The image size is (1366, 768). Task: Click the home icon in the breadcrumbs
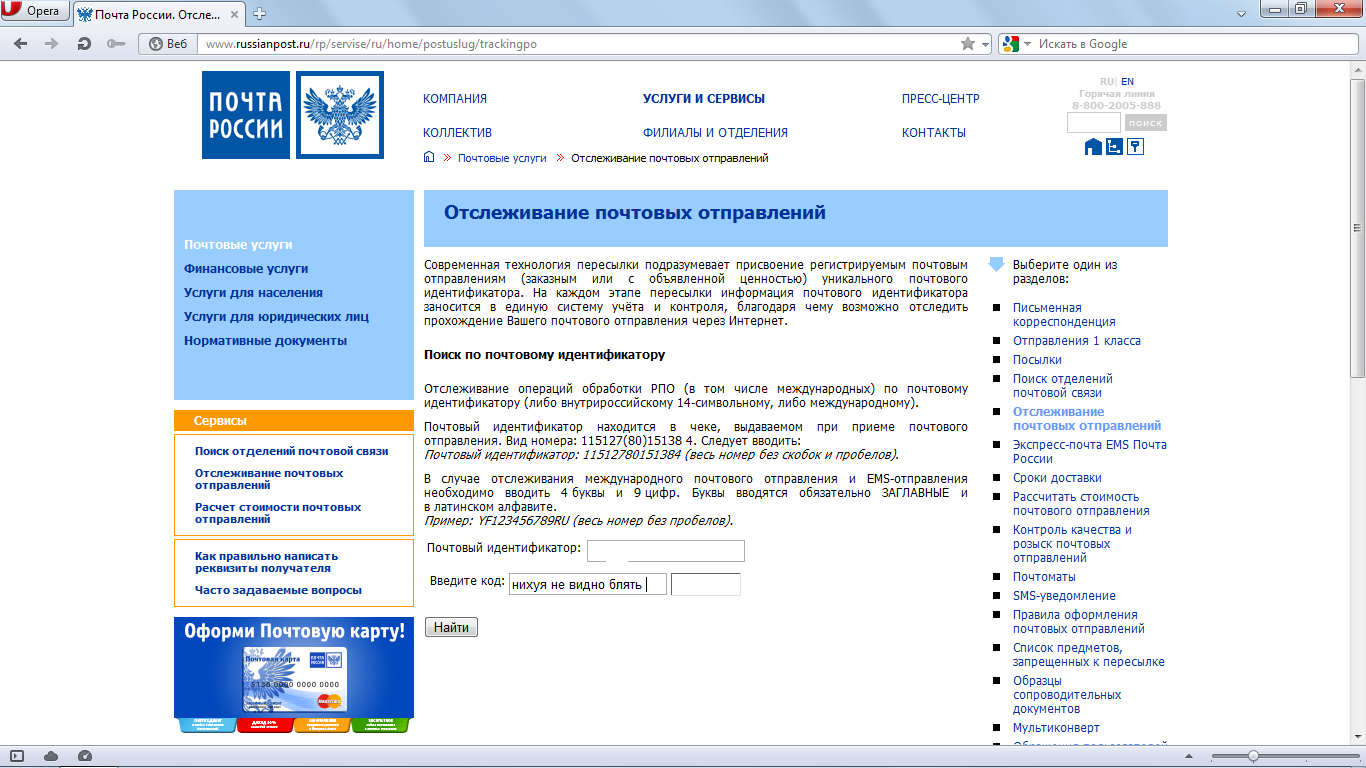click(x=429, y=157)
